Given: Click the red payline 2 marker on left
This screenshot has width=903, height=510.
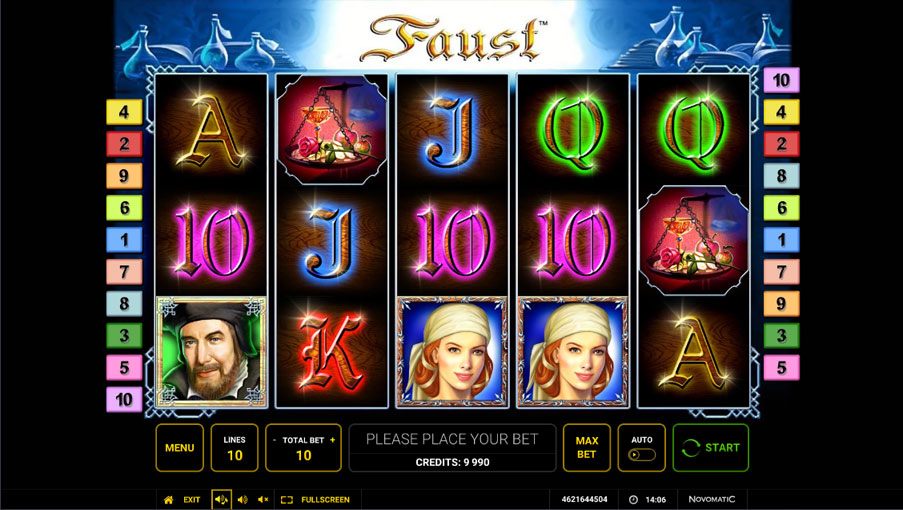Looking at the screenshot, I should [x=124, y=144].
